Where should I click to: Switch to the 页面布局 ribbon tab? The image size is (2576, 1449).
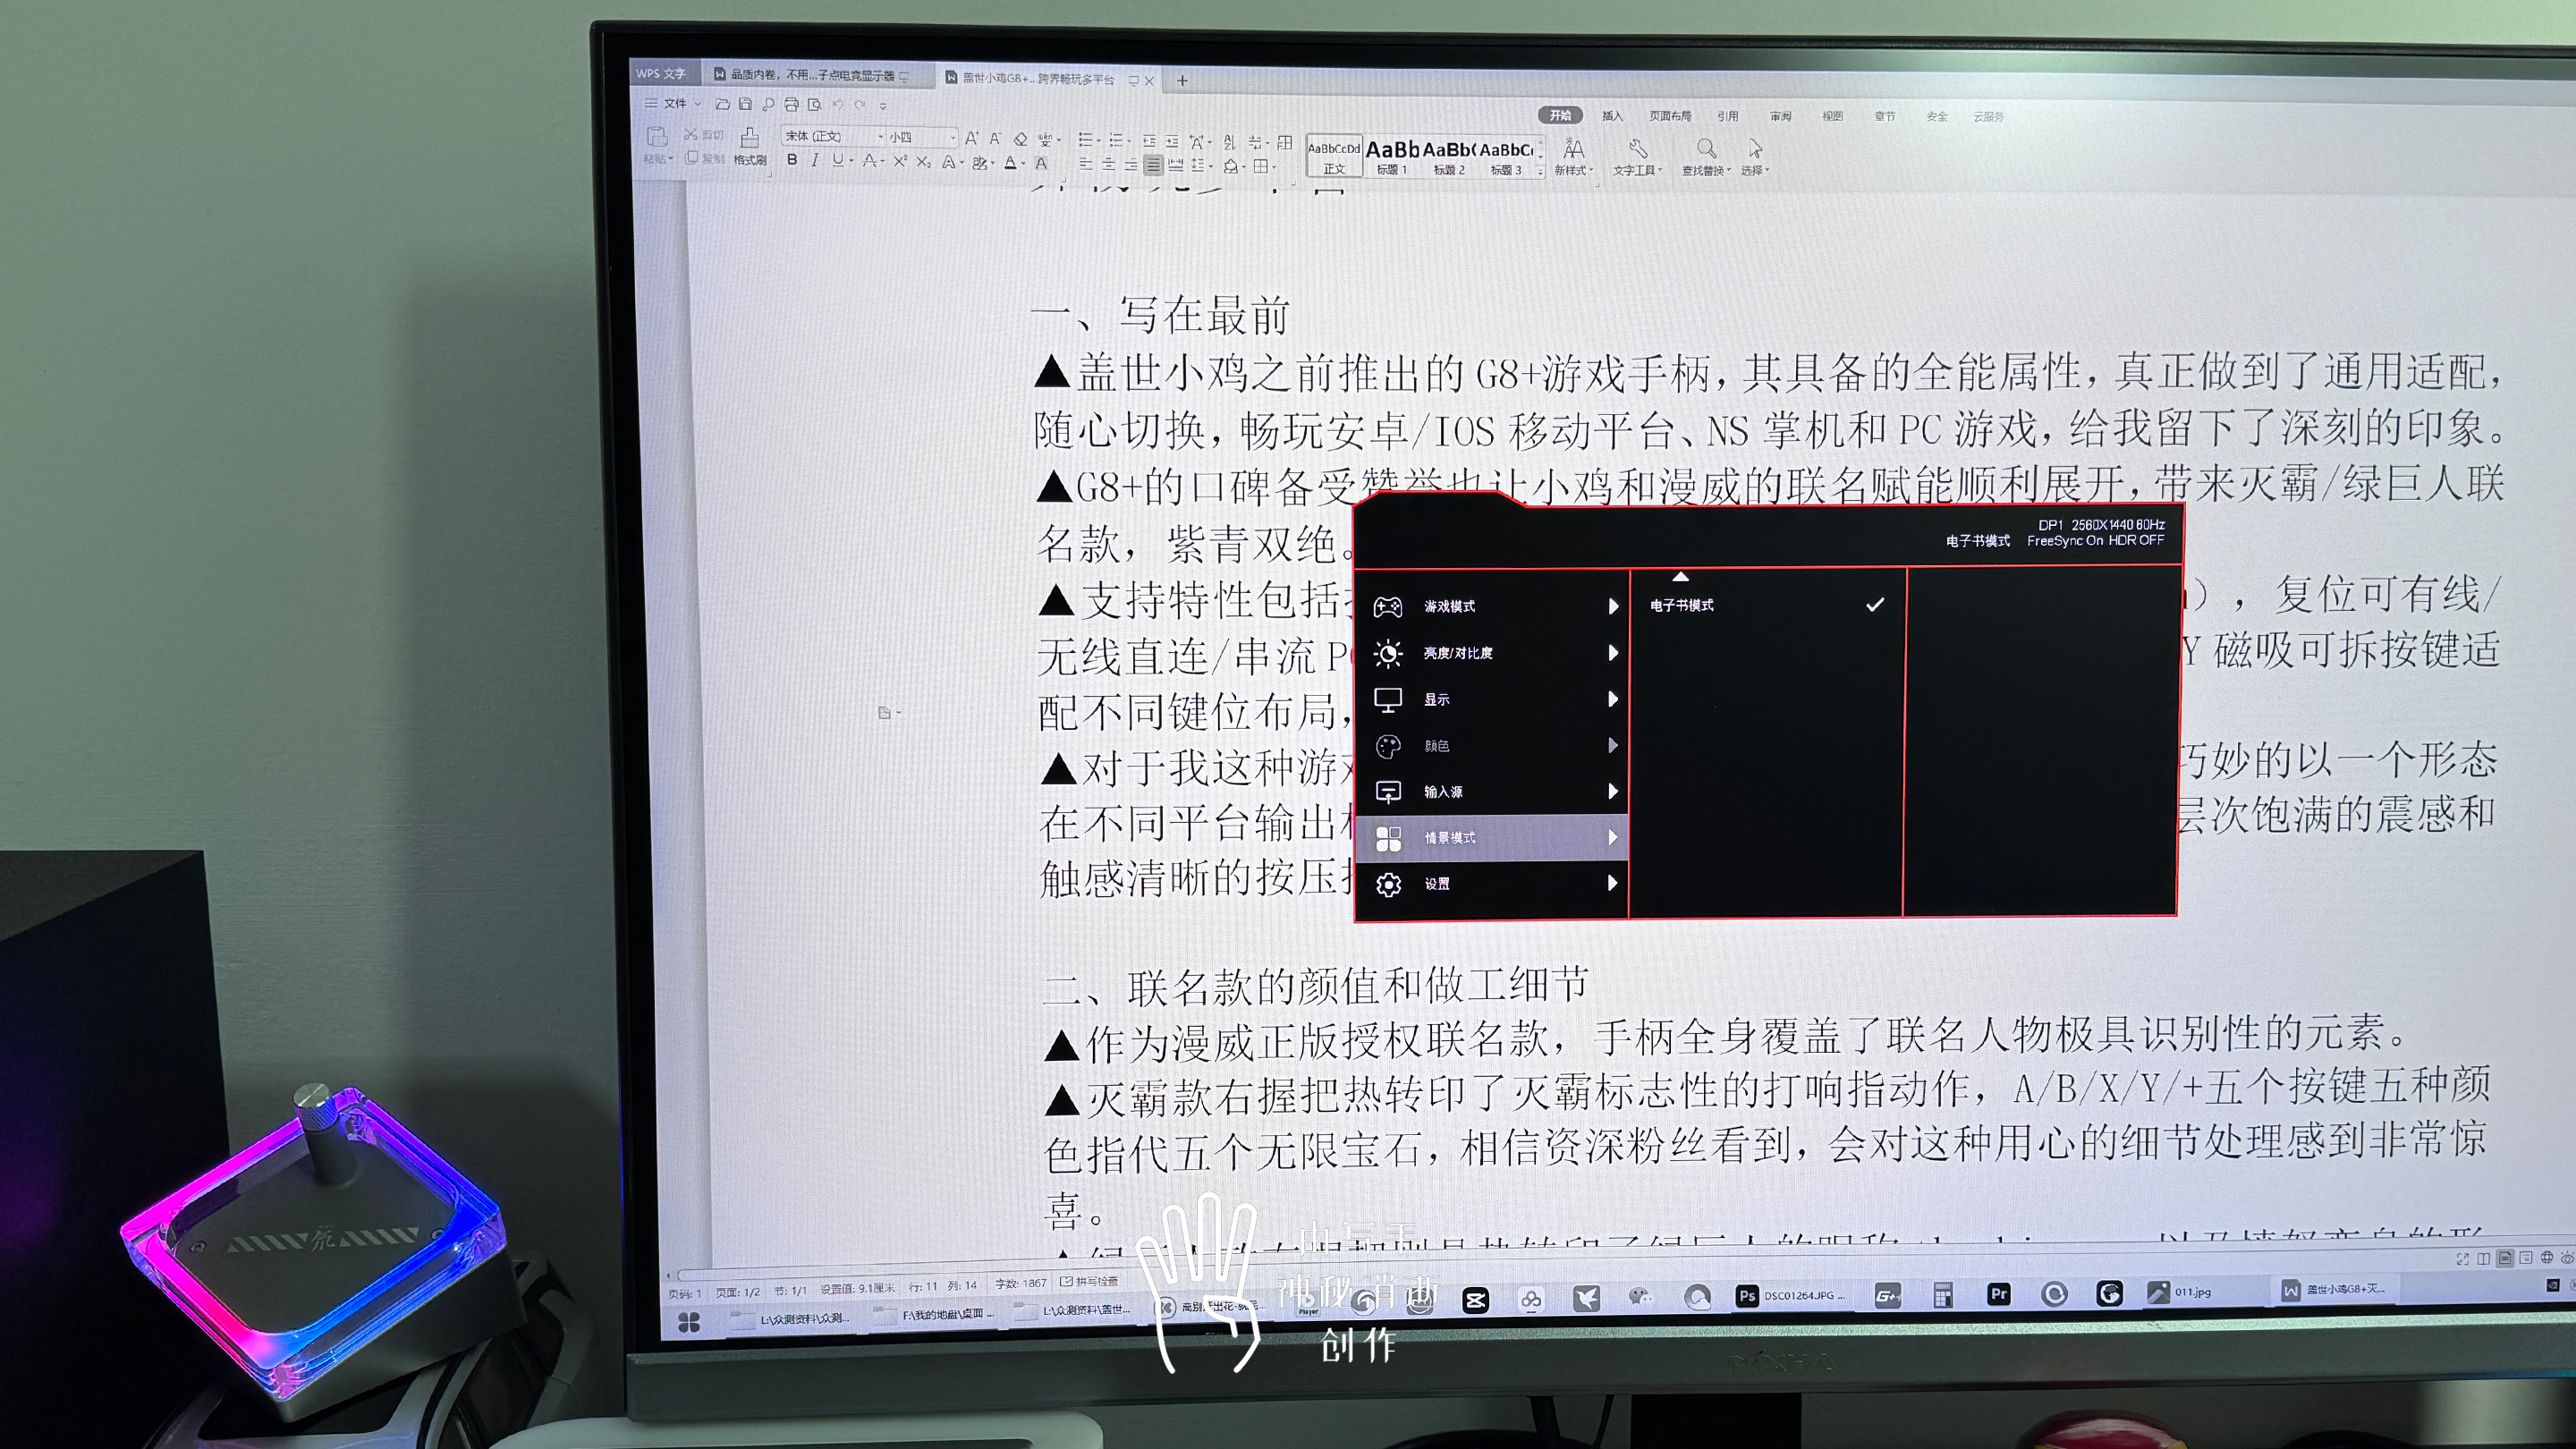[1670, 116]
